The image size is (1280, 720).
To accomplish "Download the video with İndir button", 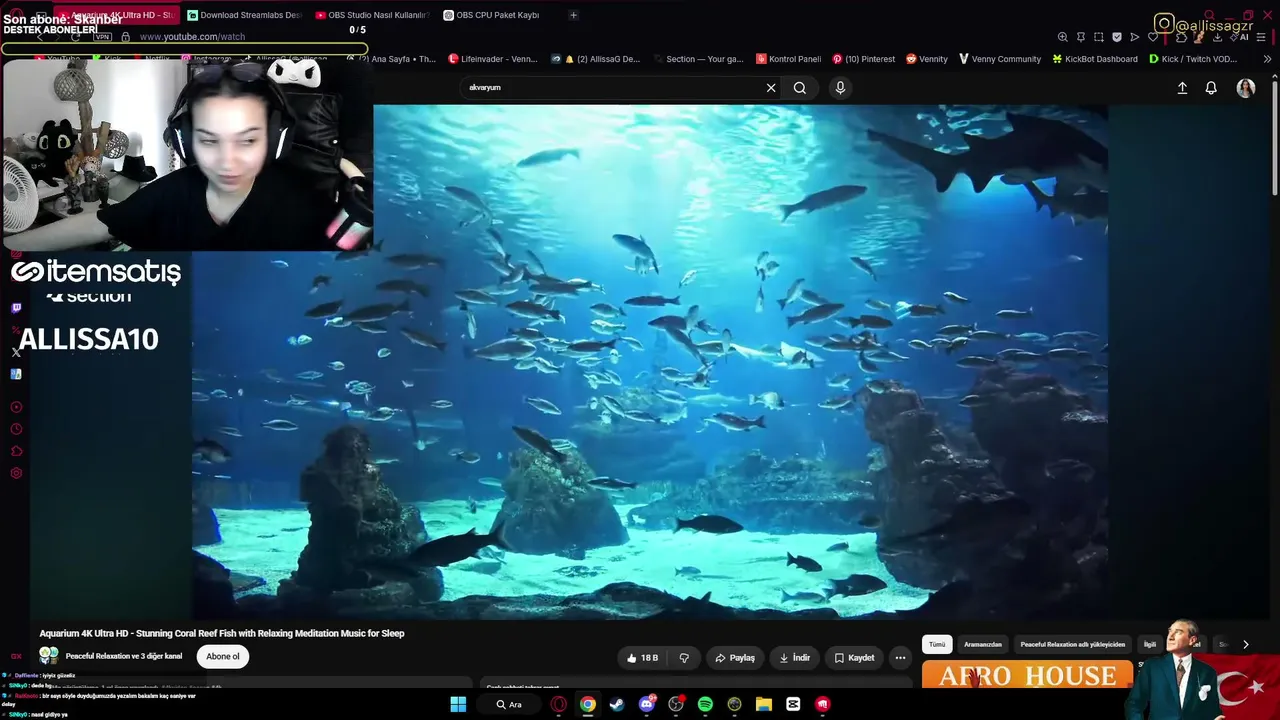I will (x=795, y=658).
